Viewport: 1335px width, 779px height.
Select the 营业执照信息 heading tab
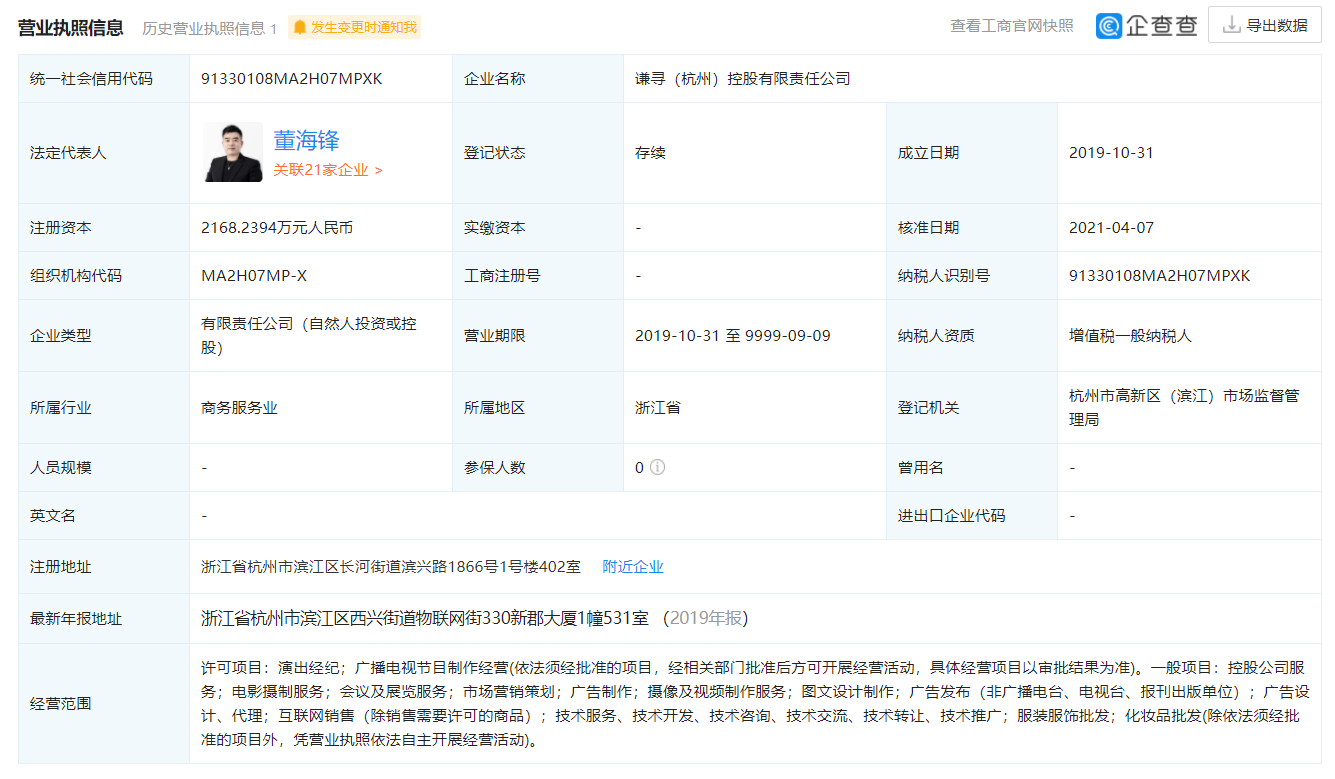pos(71,27)
